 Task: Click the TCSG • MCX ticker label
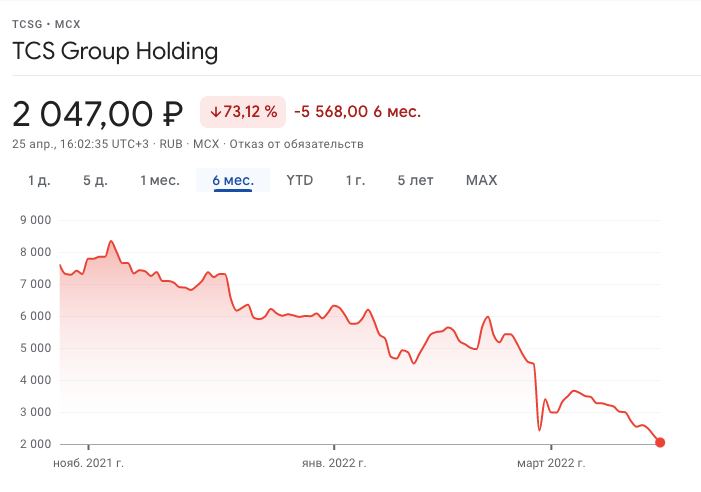coord(44,21)
